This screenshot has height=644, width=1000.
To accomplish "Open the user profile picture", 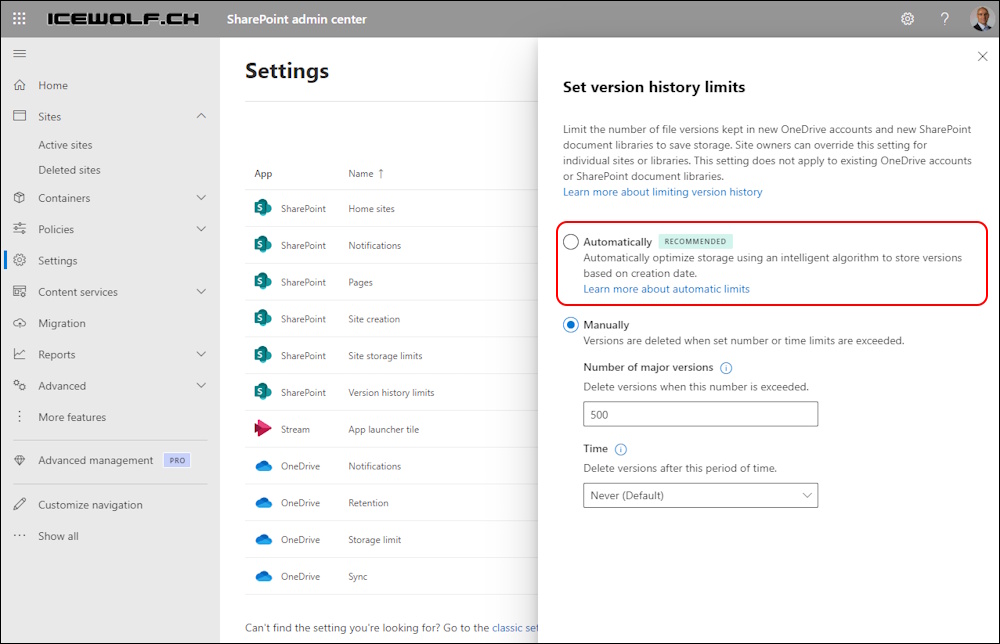I will (982, 19).
